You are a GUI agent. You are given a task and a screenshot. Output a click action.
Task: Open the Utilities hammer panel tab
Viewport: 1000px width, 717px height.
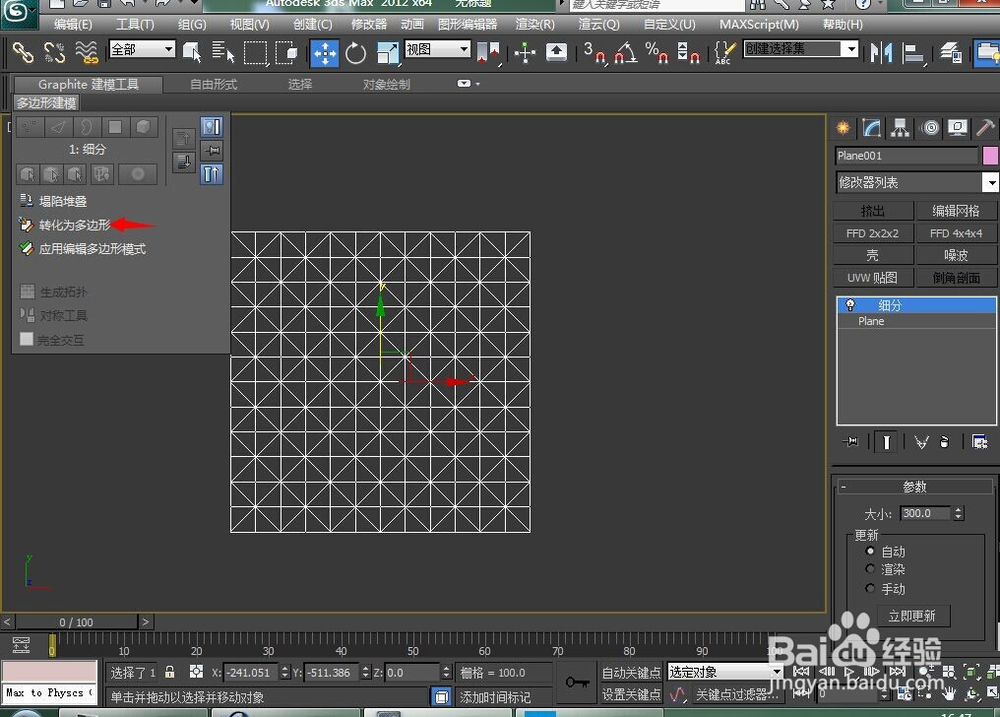tap(985, 128)
